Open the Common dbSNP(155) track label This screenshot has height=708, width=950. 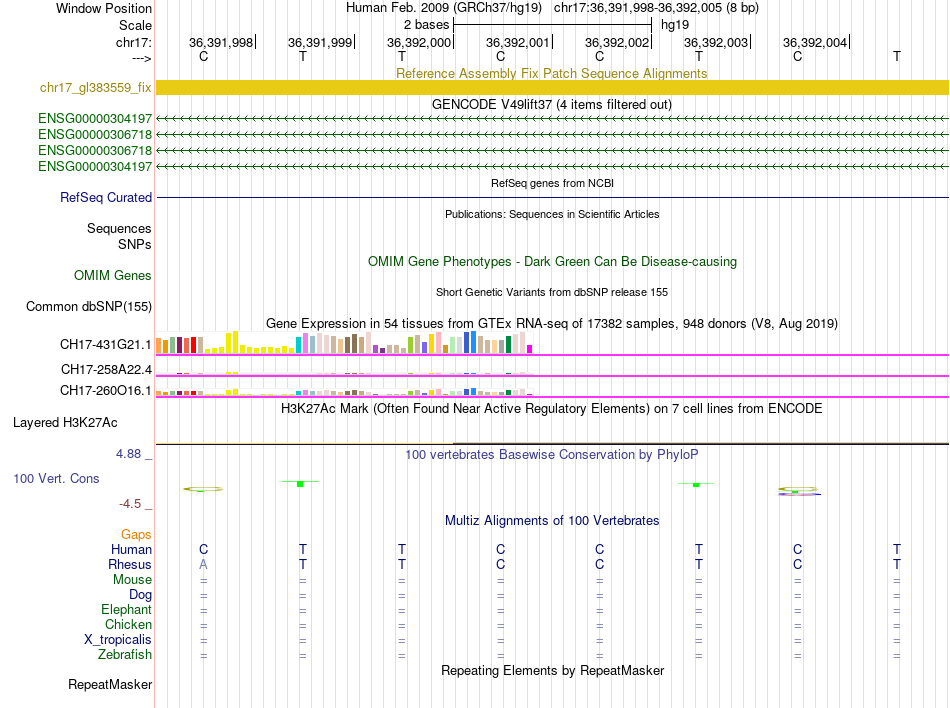89,306
